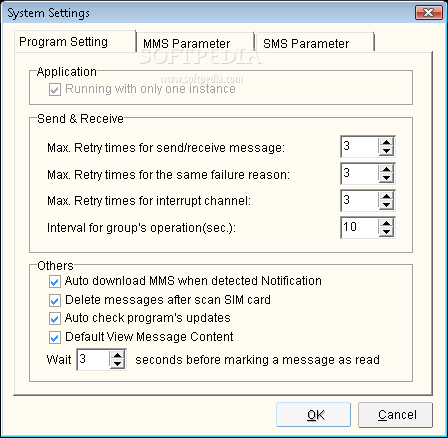This screenshot has height=438, width=448.
Task: Decrease wait seconds before marking as read
Action: point(117,364)
